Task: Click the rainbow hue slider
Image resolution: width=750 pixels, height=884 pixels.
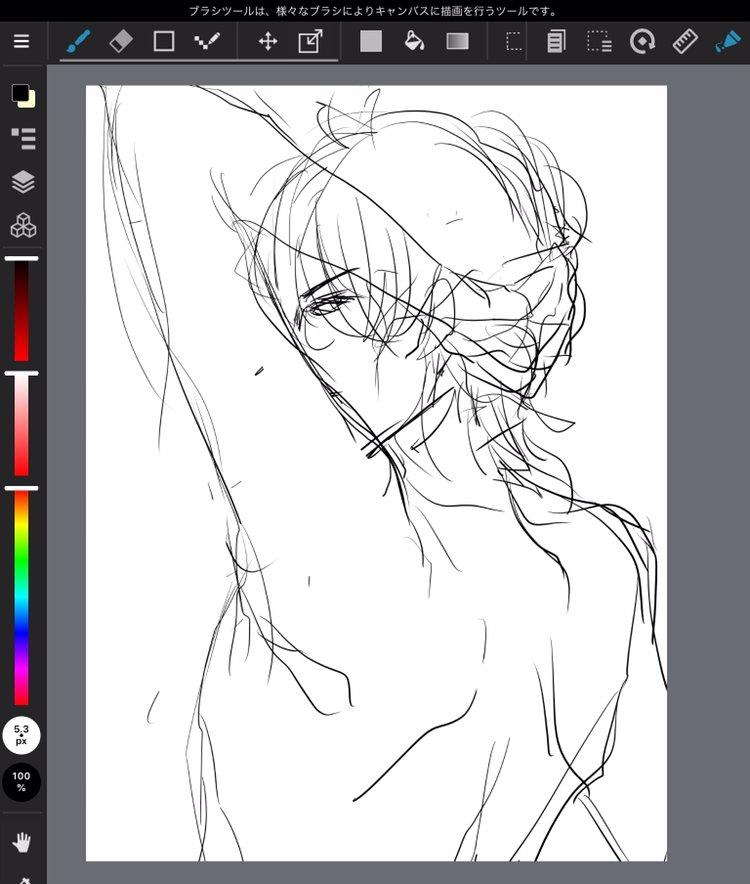Action: [x=21, y=598]
